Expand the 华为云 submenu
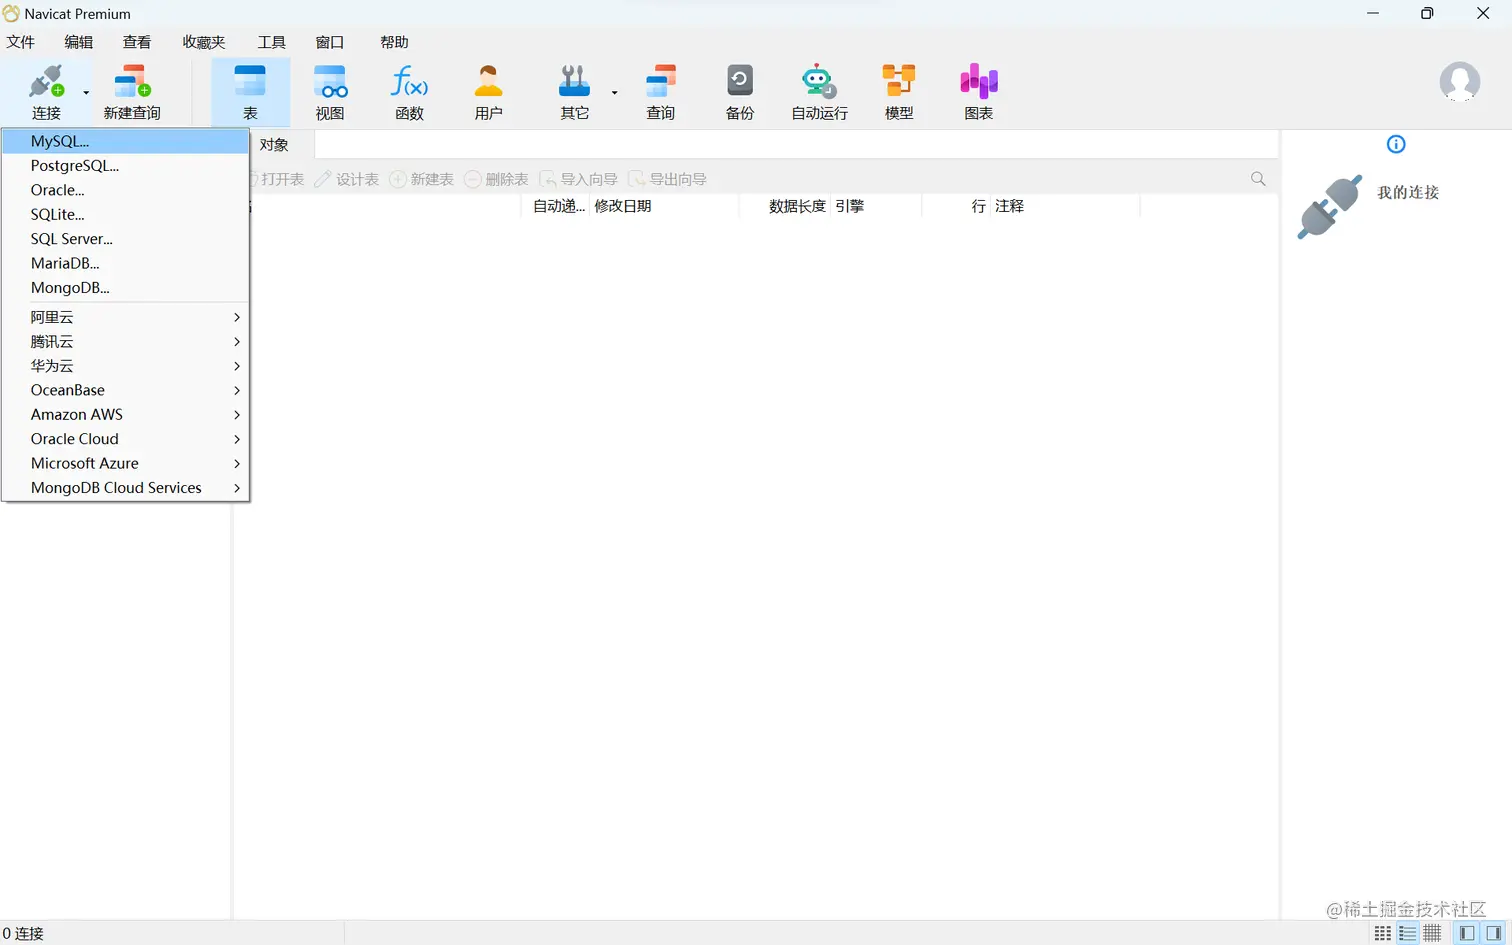1512x945 pixels. point(125,366)
